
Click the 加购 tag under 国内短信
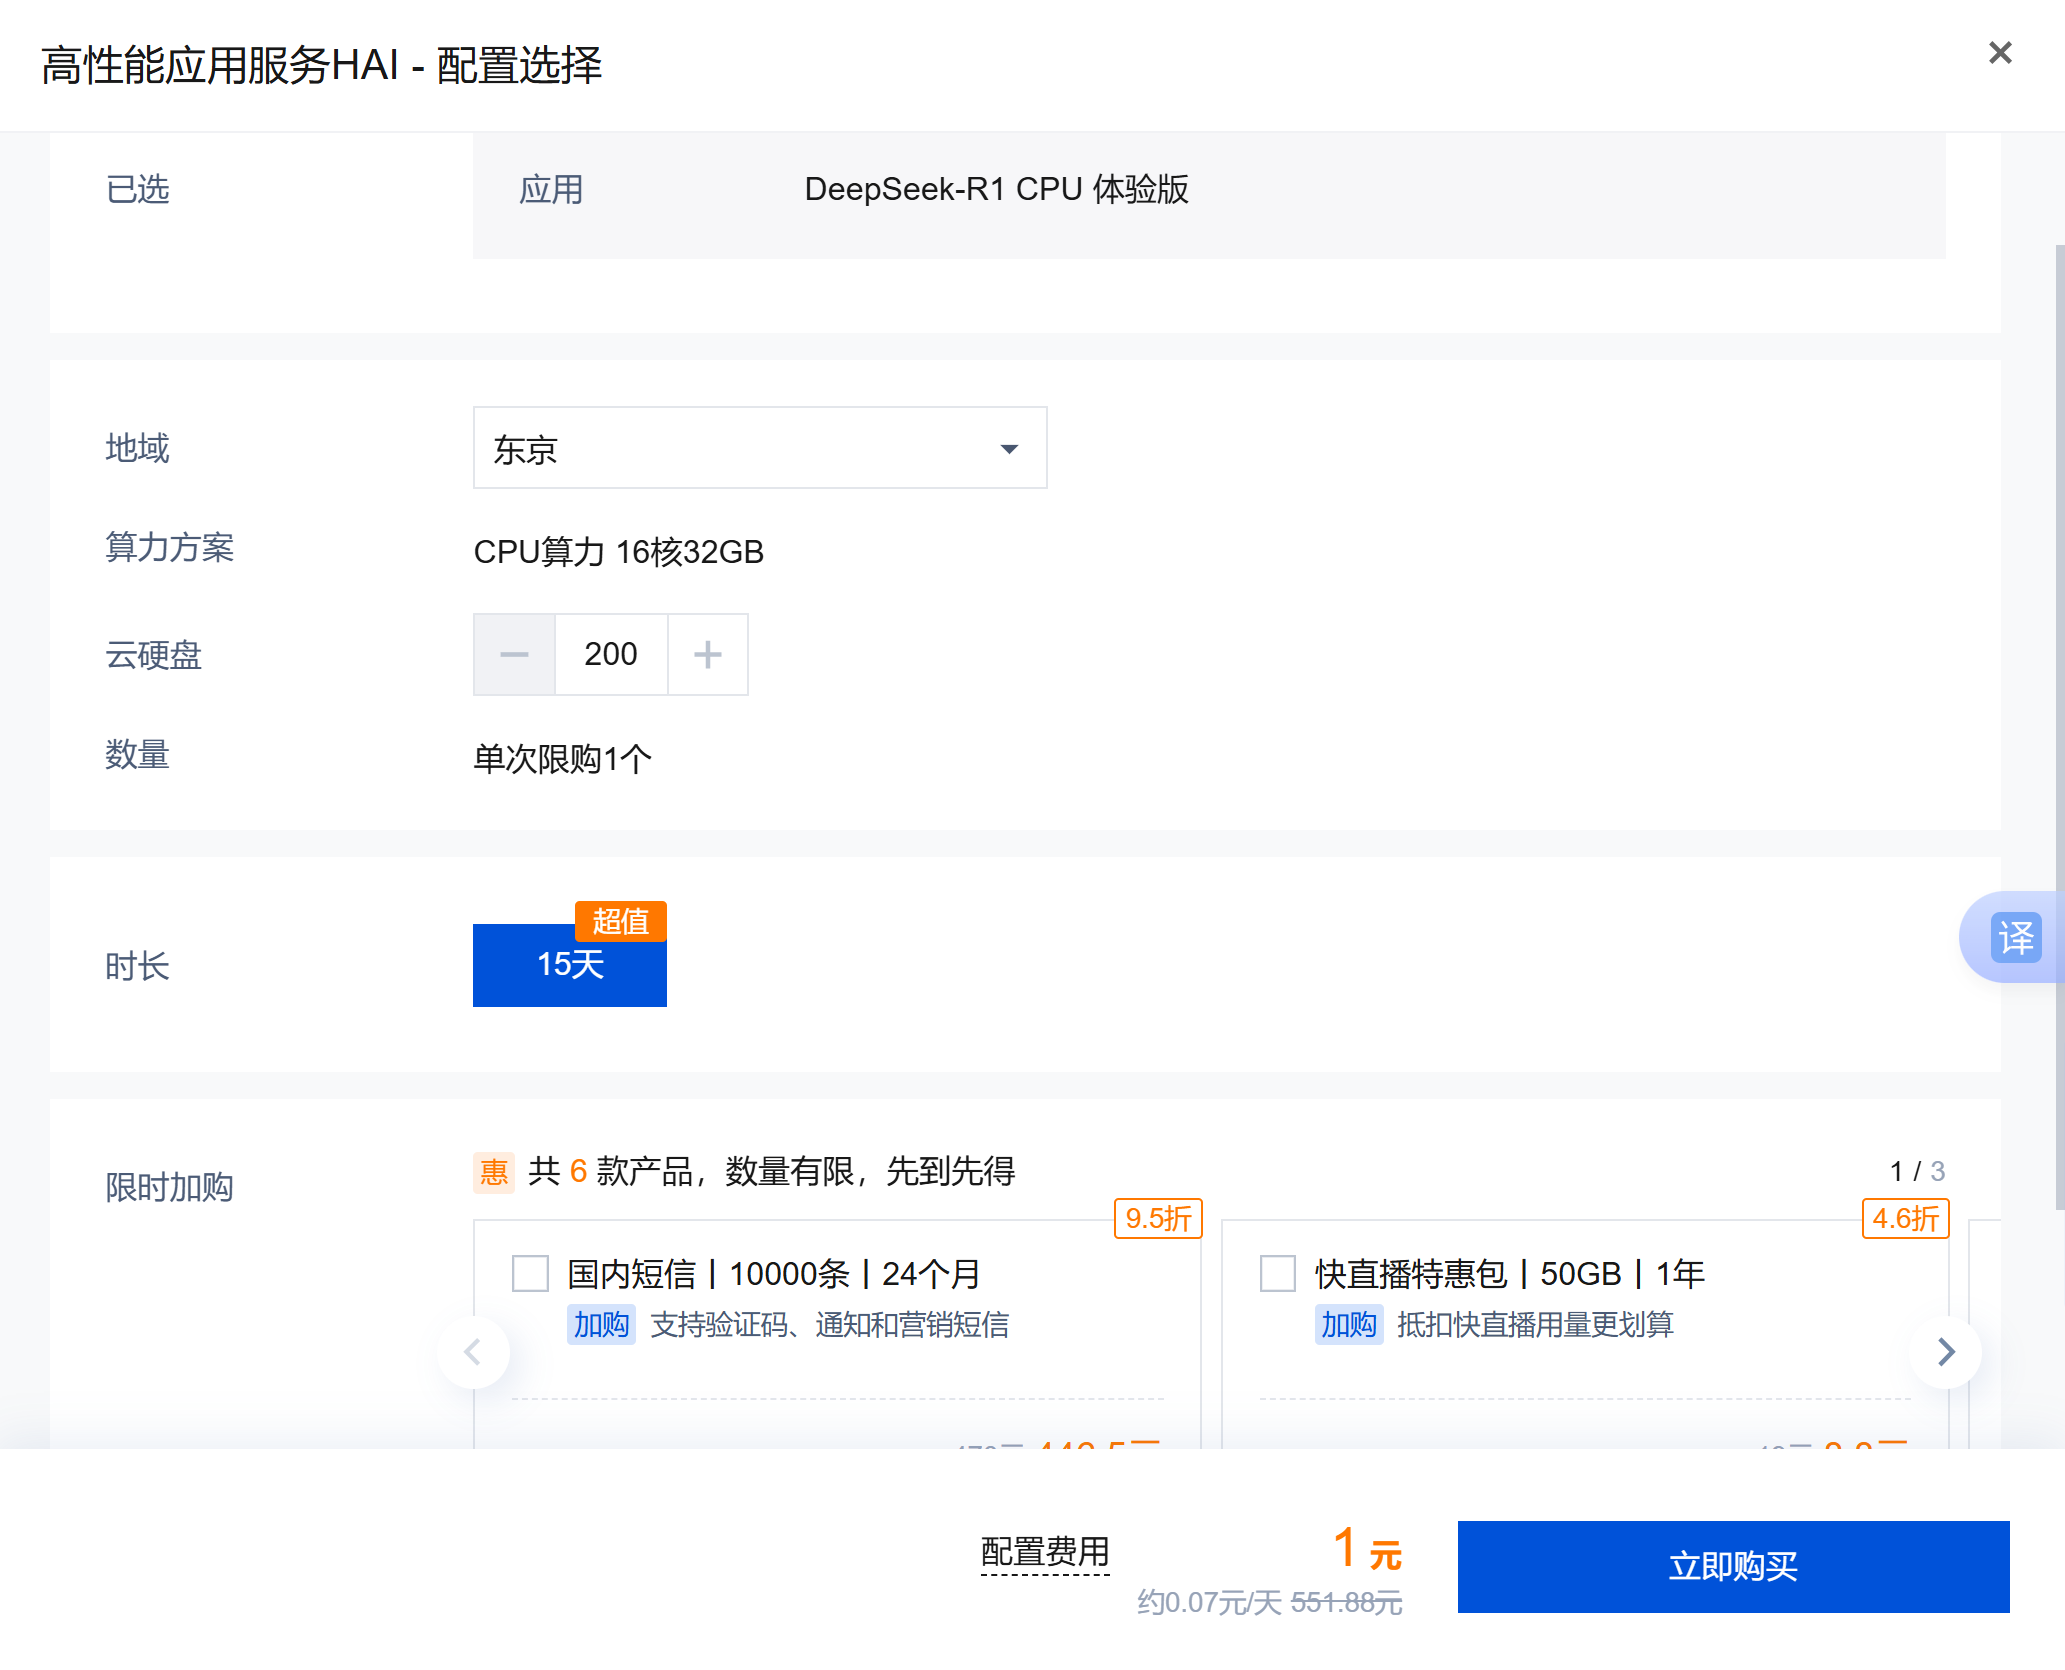(x=600, y=1325)
